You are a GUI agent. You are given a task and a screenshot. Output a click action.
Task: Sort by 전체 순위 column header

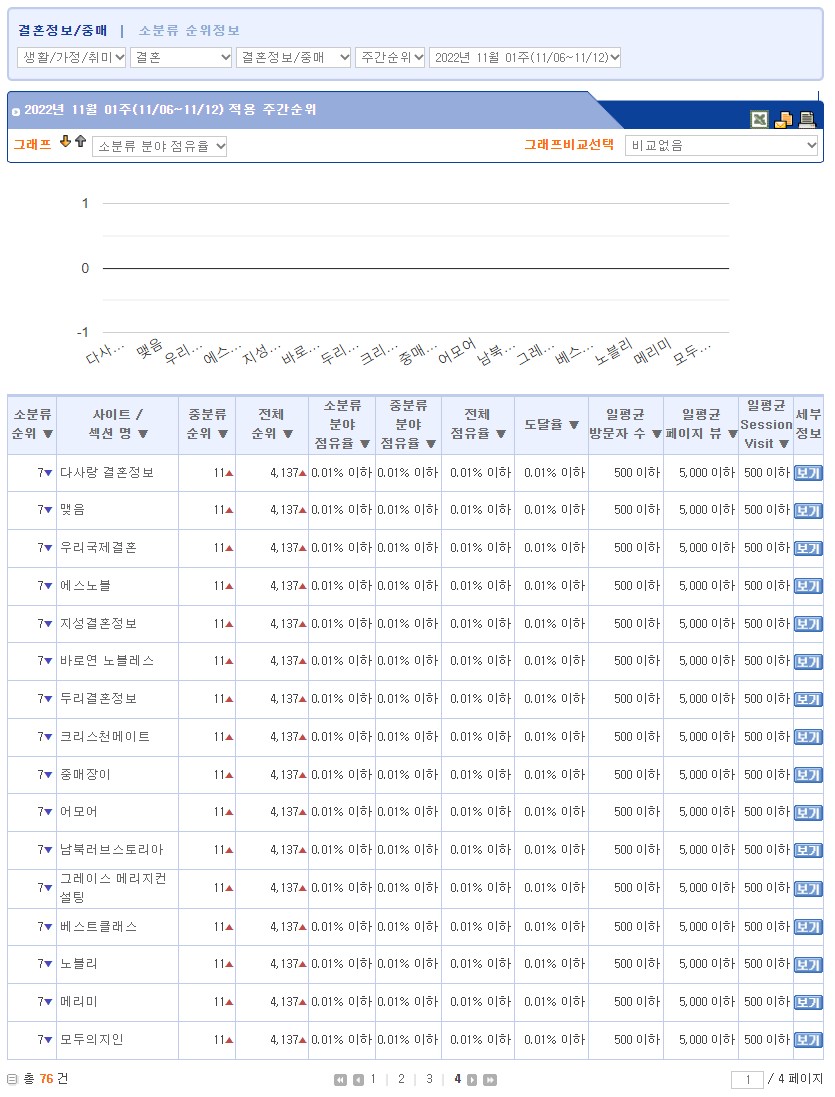pos(271,424)
